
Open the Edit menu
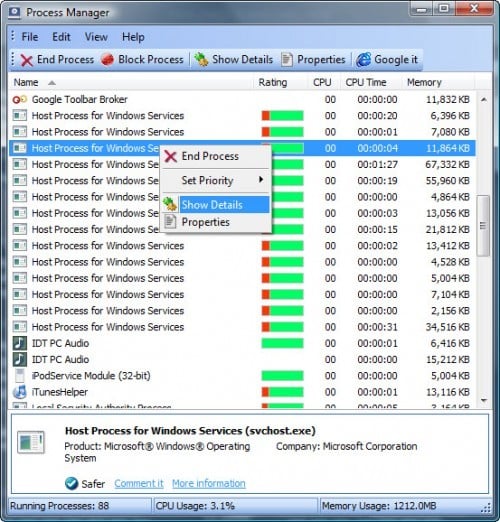tap(61, 37)
